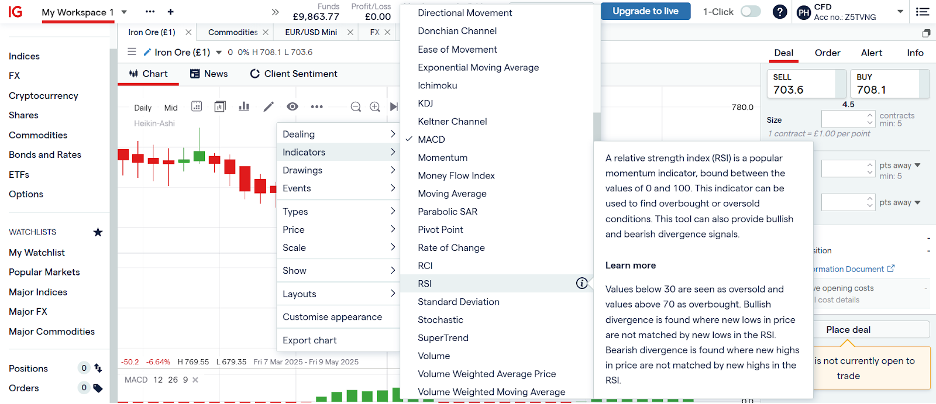Click the compare charts toolbar icon
The width and height of the screenshot is (936, 404).
coord(220,106)
